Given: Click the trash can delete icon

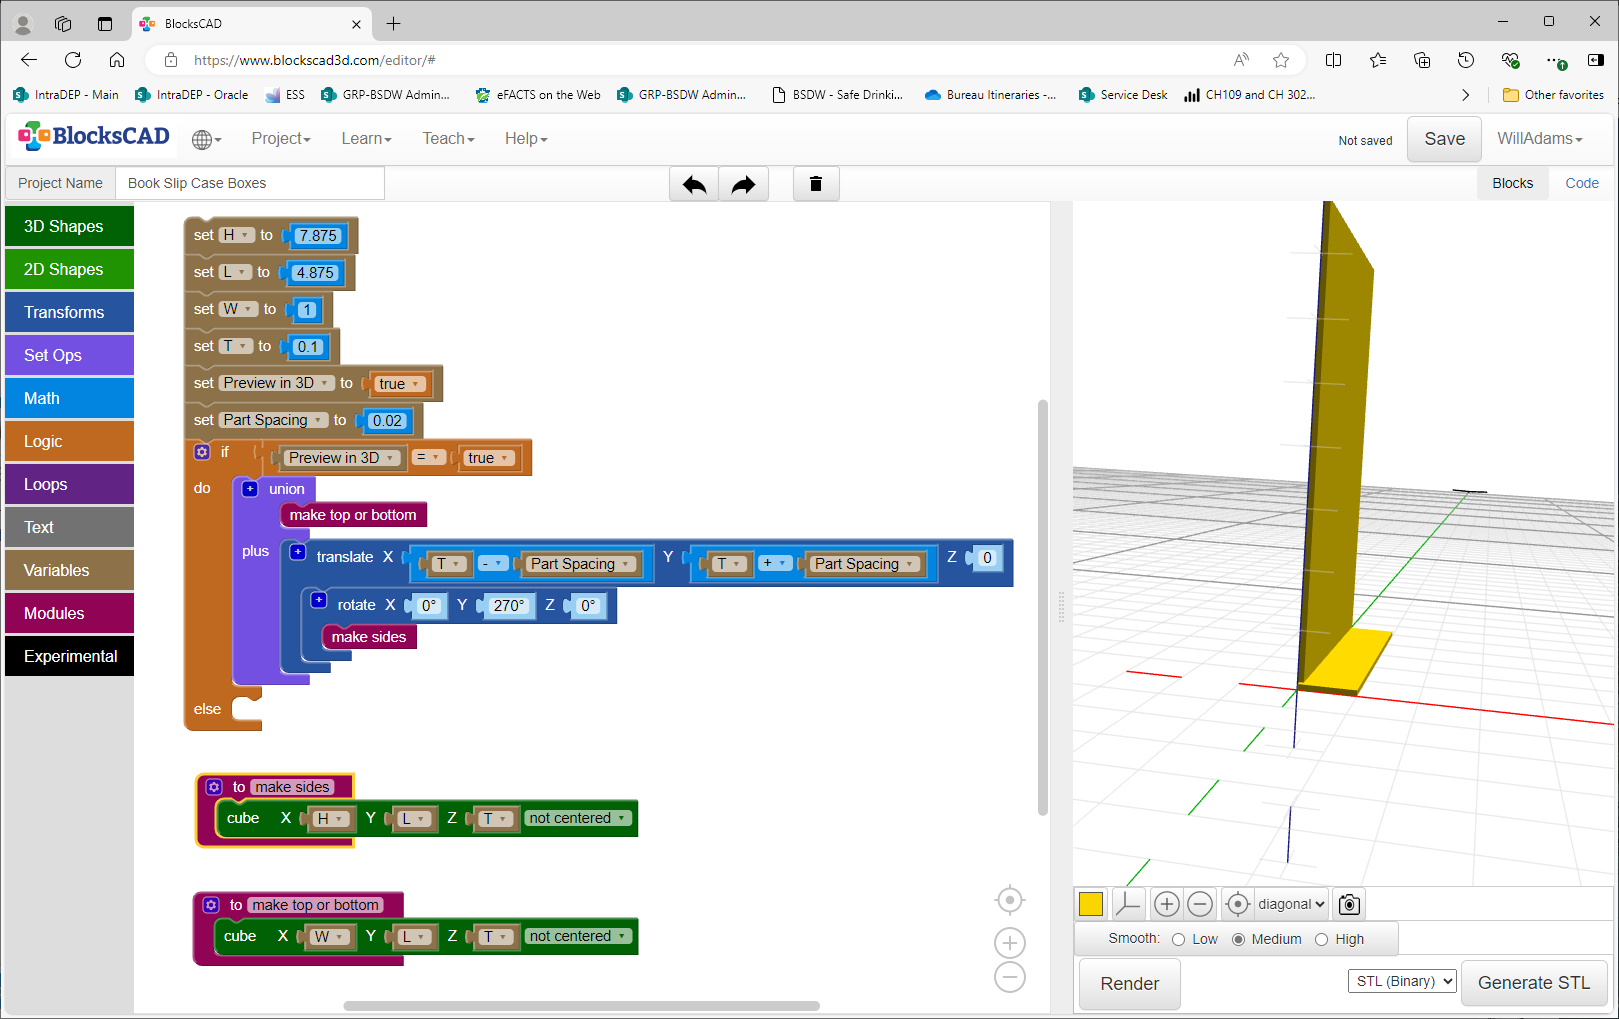Looking at the screenshot, I should [816, 184].
